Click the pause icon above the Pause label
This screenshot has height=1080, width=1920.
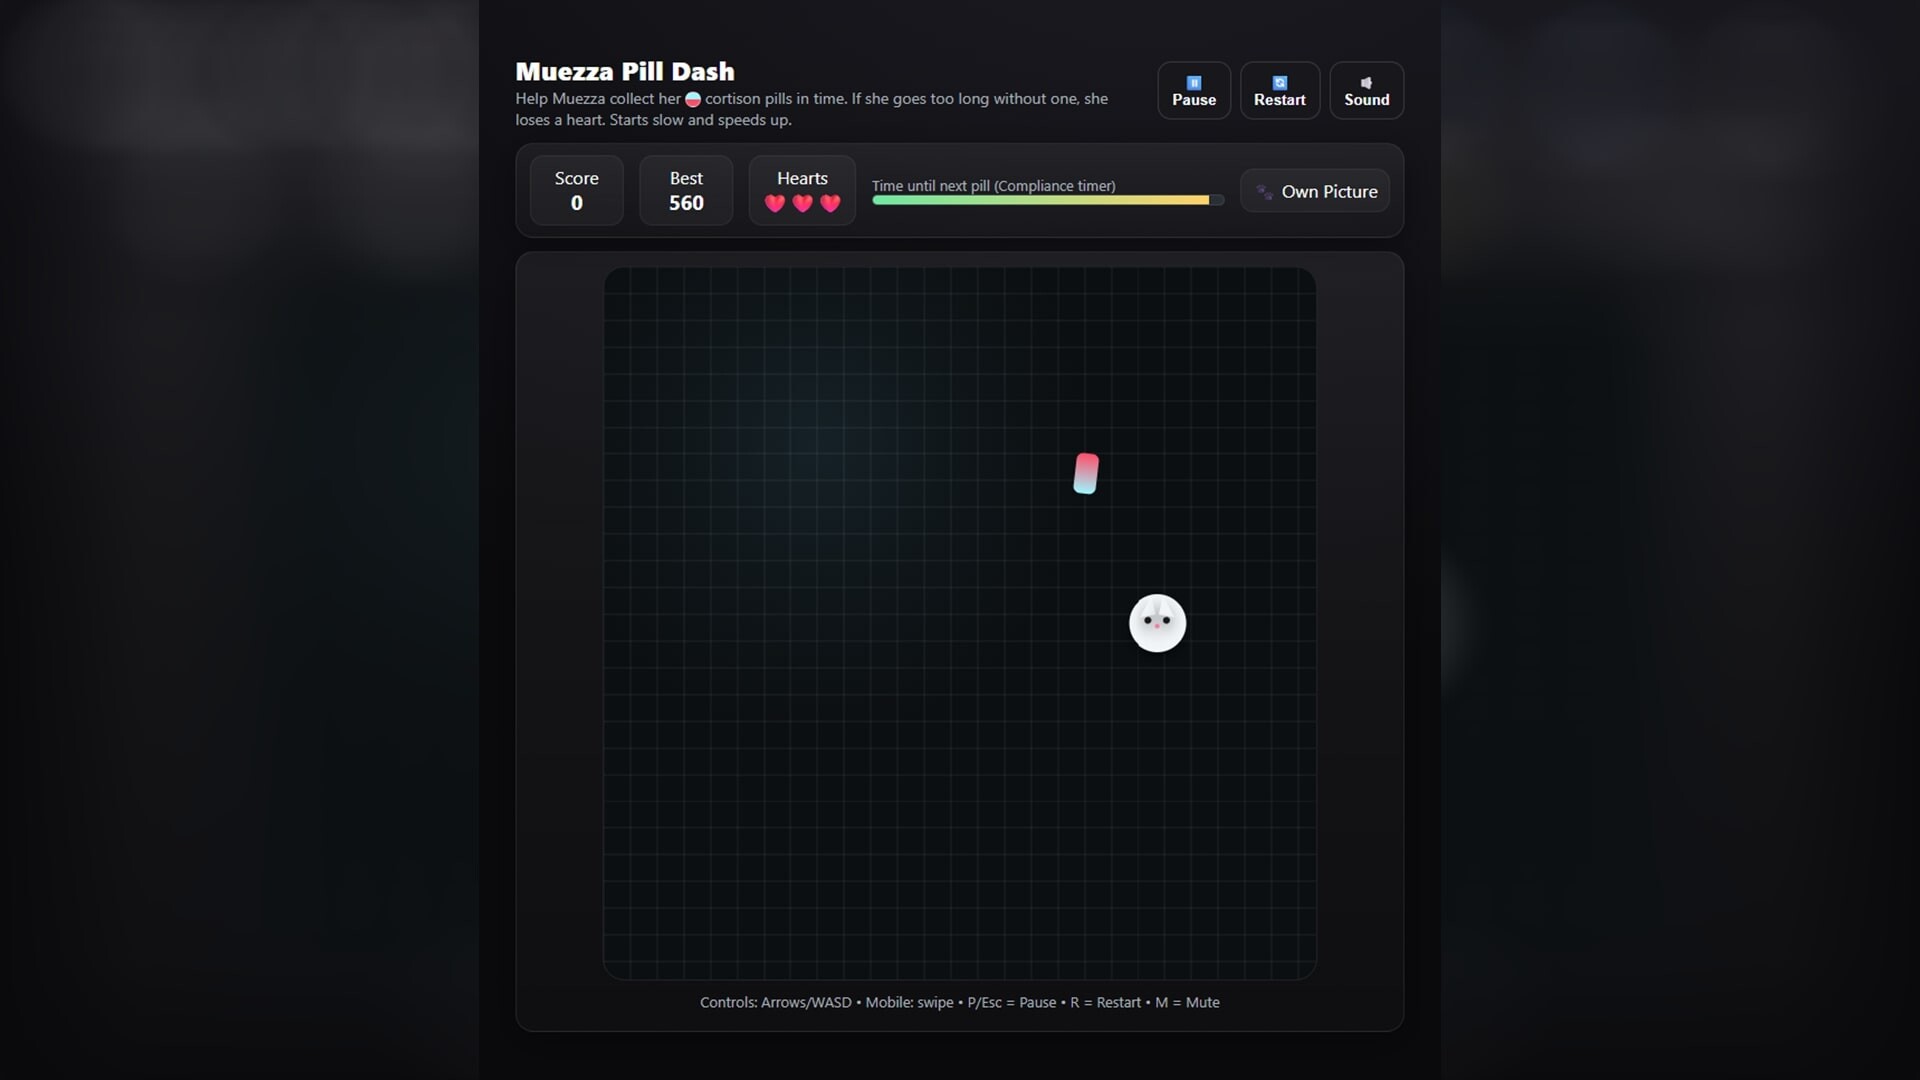(1194, 83)
